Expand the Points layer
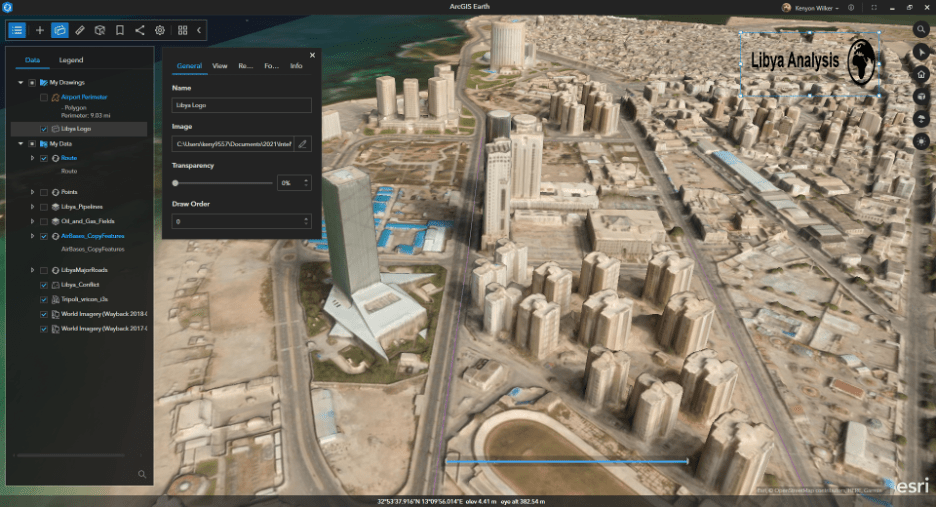 [x=32, y=192]
